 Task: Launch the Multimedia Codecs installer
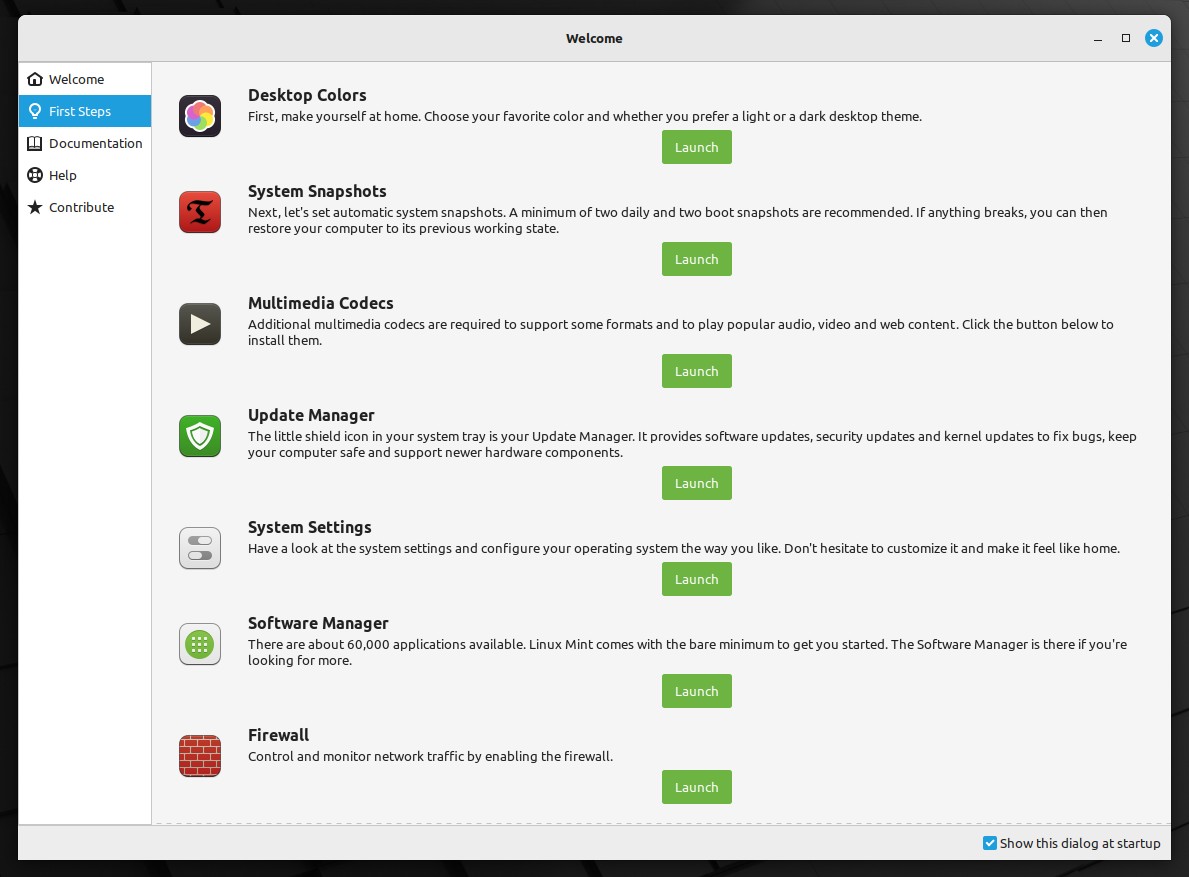pos(697,371)
